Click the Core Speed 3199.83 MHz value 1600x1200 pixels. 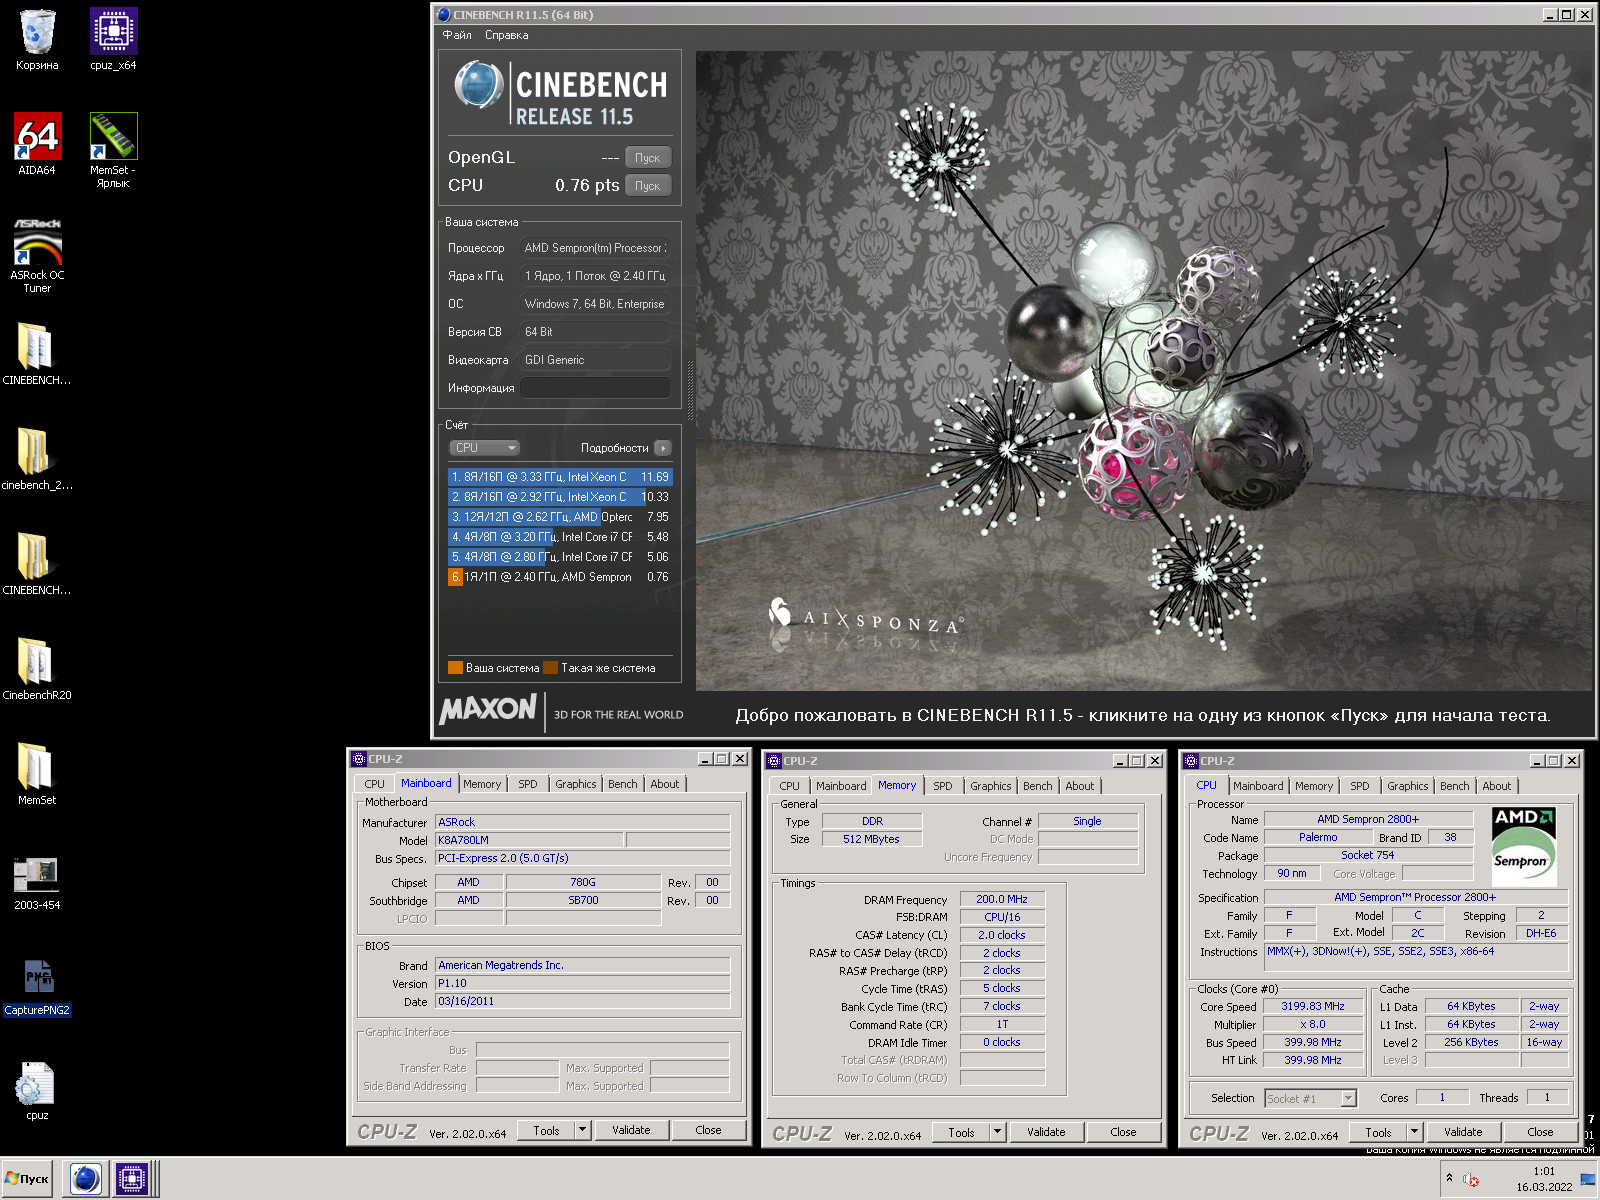click(x=1313, y=1007)
